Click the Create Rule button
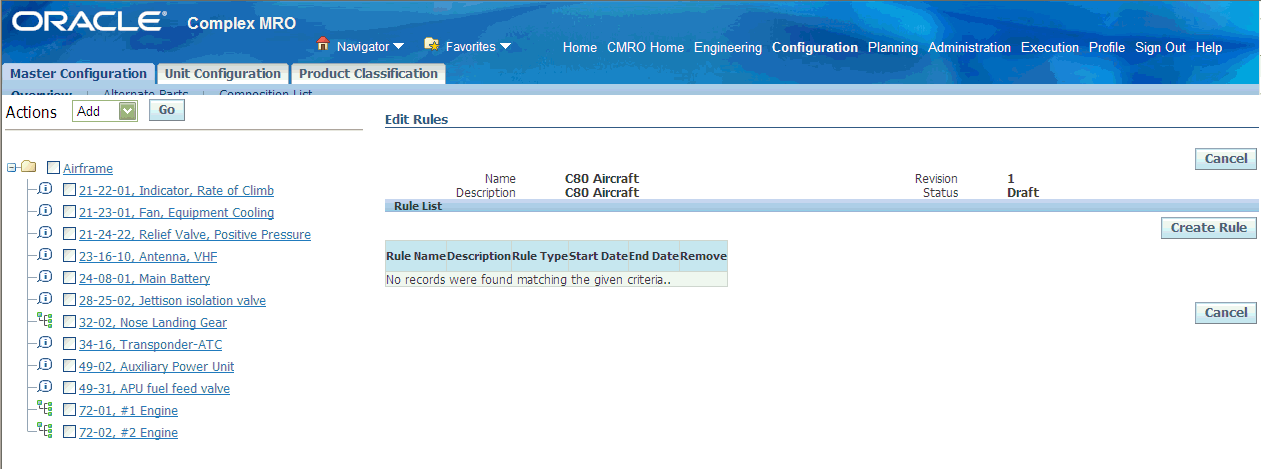 pos(1209,227)
